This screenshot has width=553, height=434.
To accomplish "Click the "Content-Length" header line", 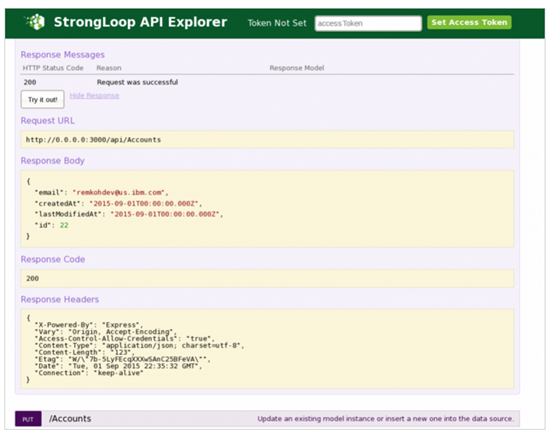I will point(84,352).
